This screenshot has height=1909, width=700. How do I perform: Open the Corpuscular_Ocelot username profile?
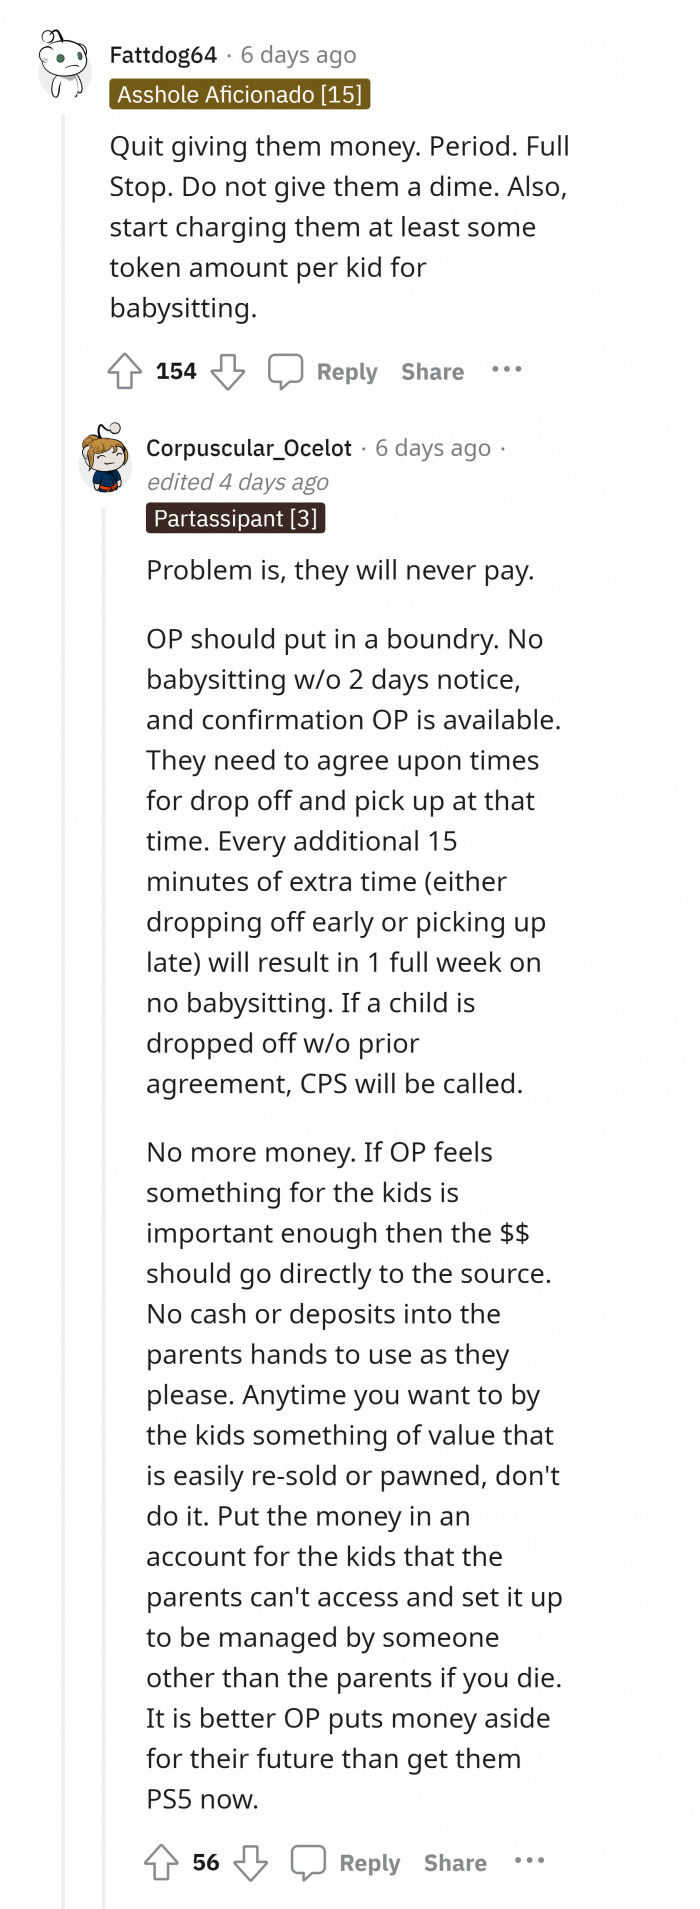coord(248,449)
